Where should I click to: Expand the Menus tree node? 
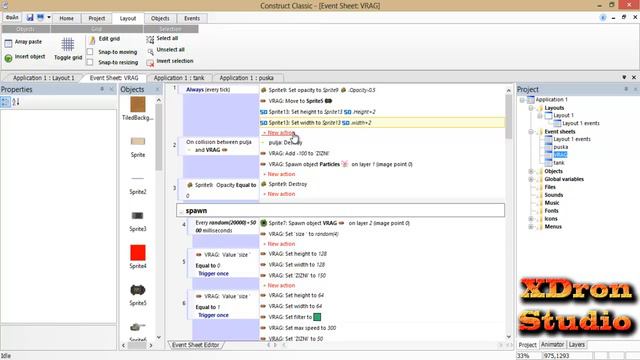coord(531,227)
